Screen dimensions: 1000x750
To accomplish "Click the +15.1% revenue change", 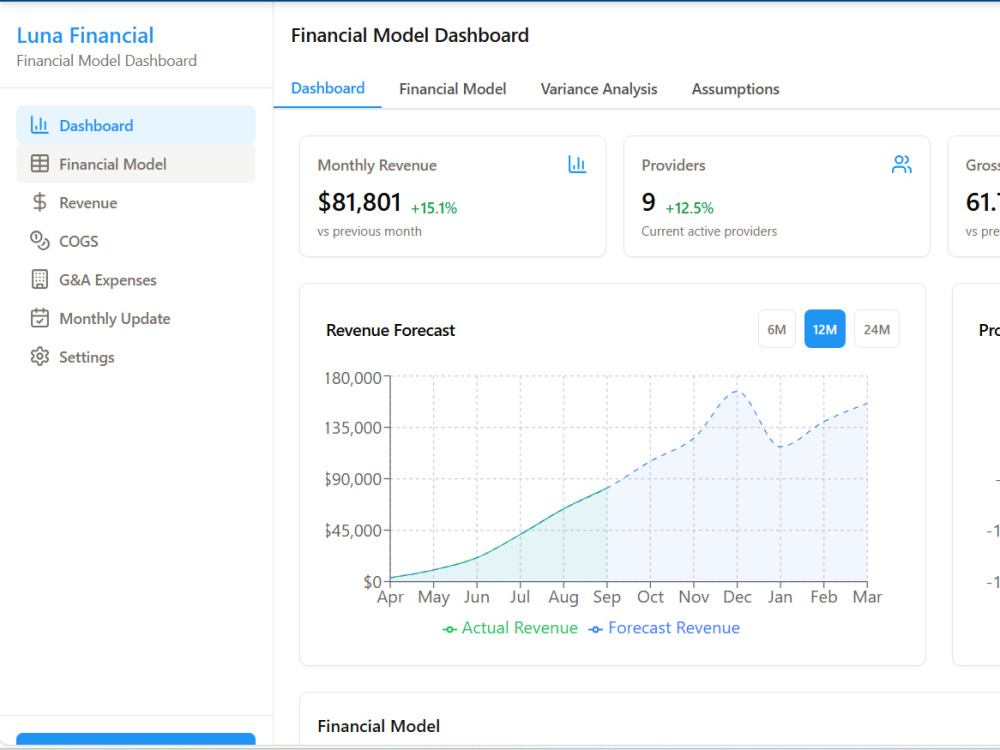I will point(434,208).
